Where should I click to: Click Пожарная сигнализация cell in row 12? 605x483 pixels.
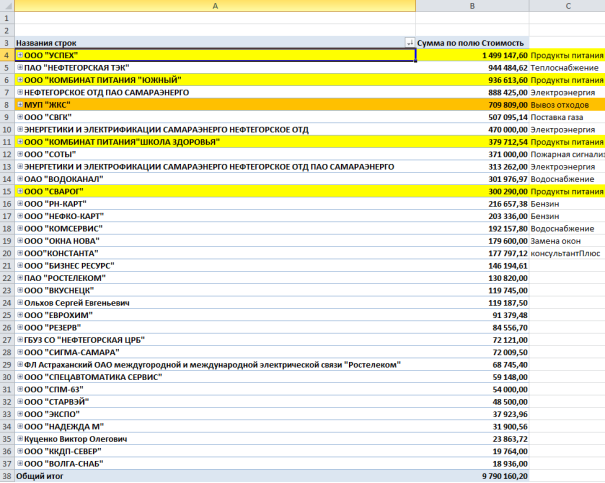[567, 154]
